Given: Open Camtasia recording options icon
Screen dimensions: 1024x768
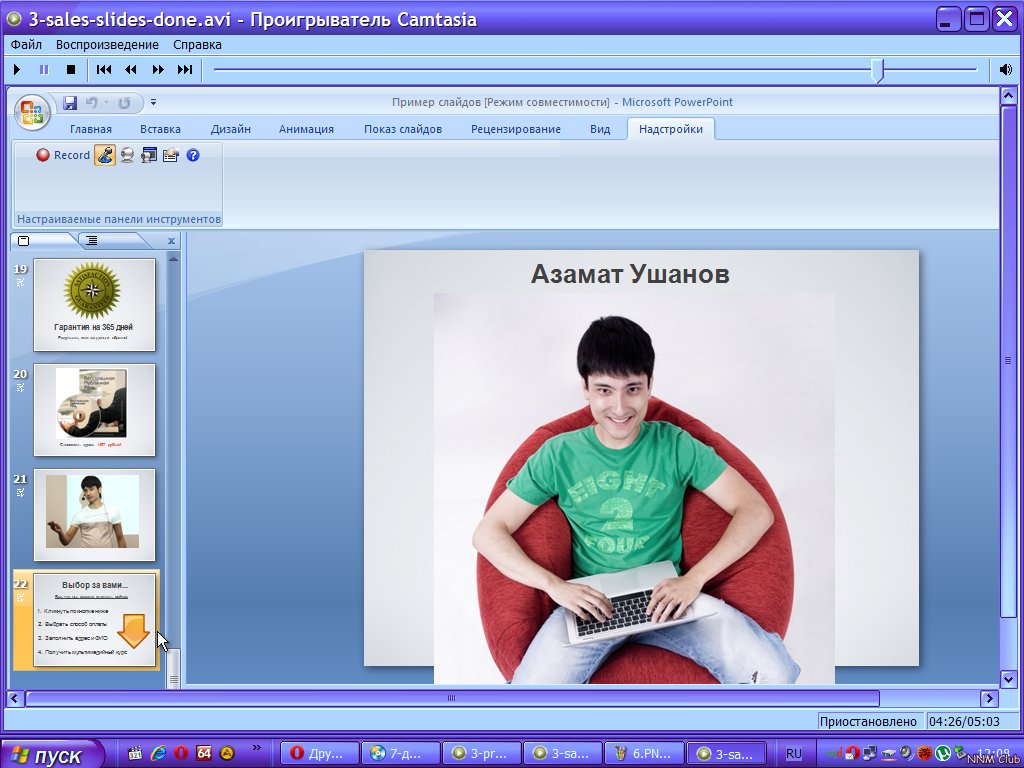Looking at the screenshot, I should 171,155.
